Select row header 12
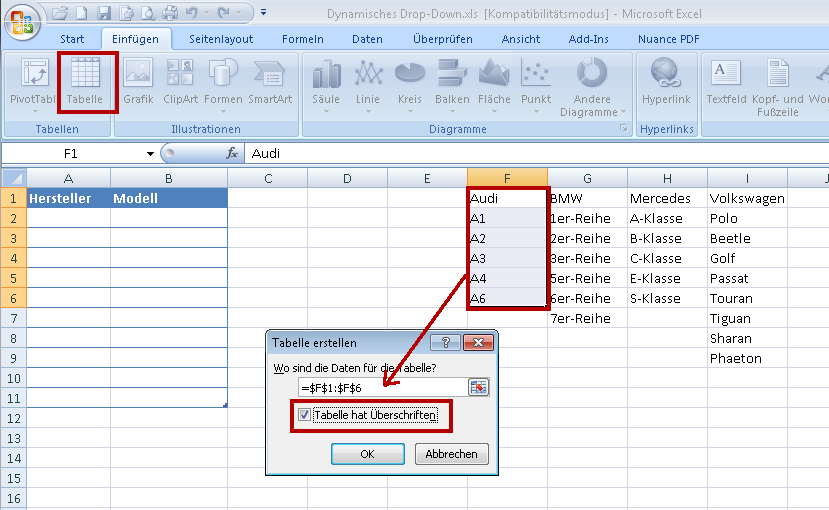 point(14,419)
